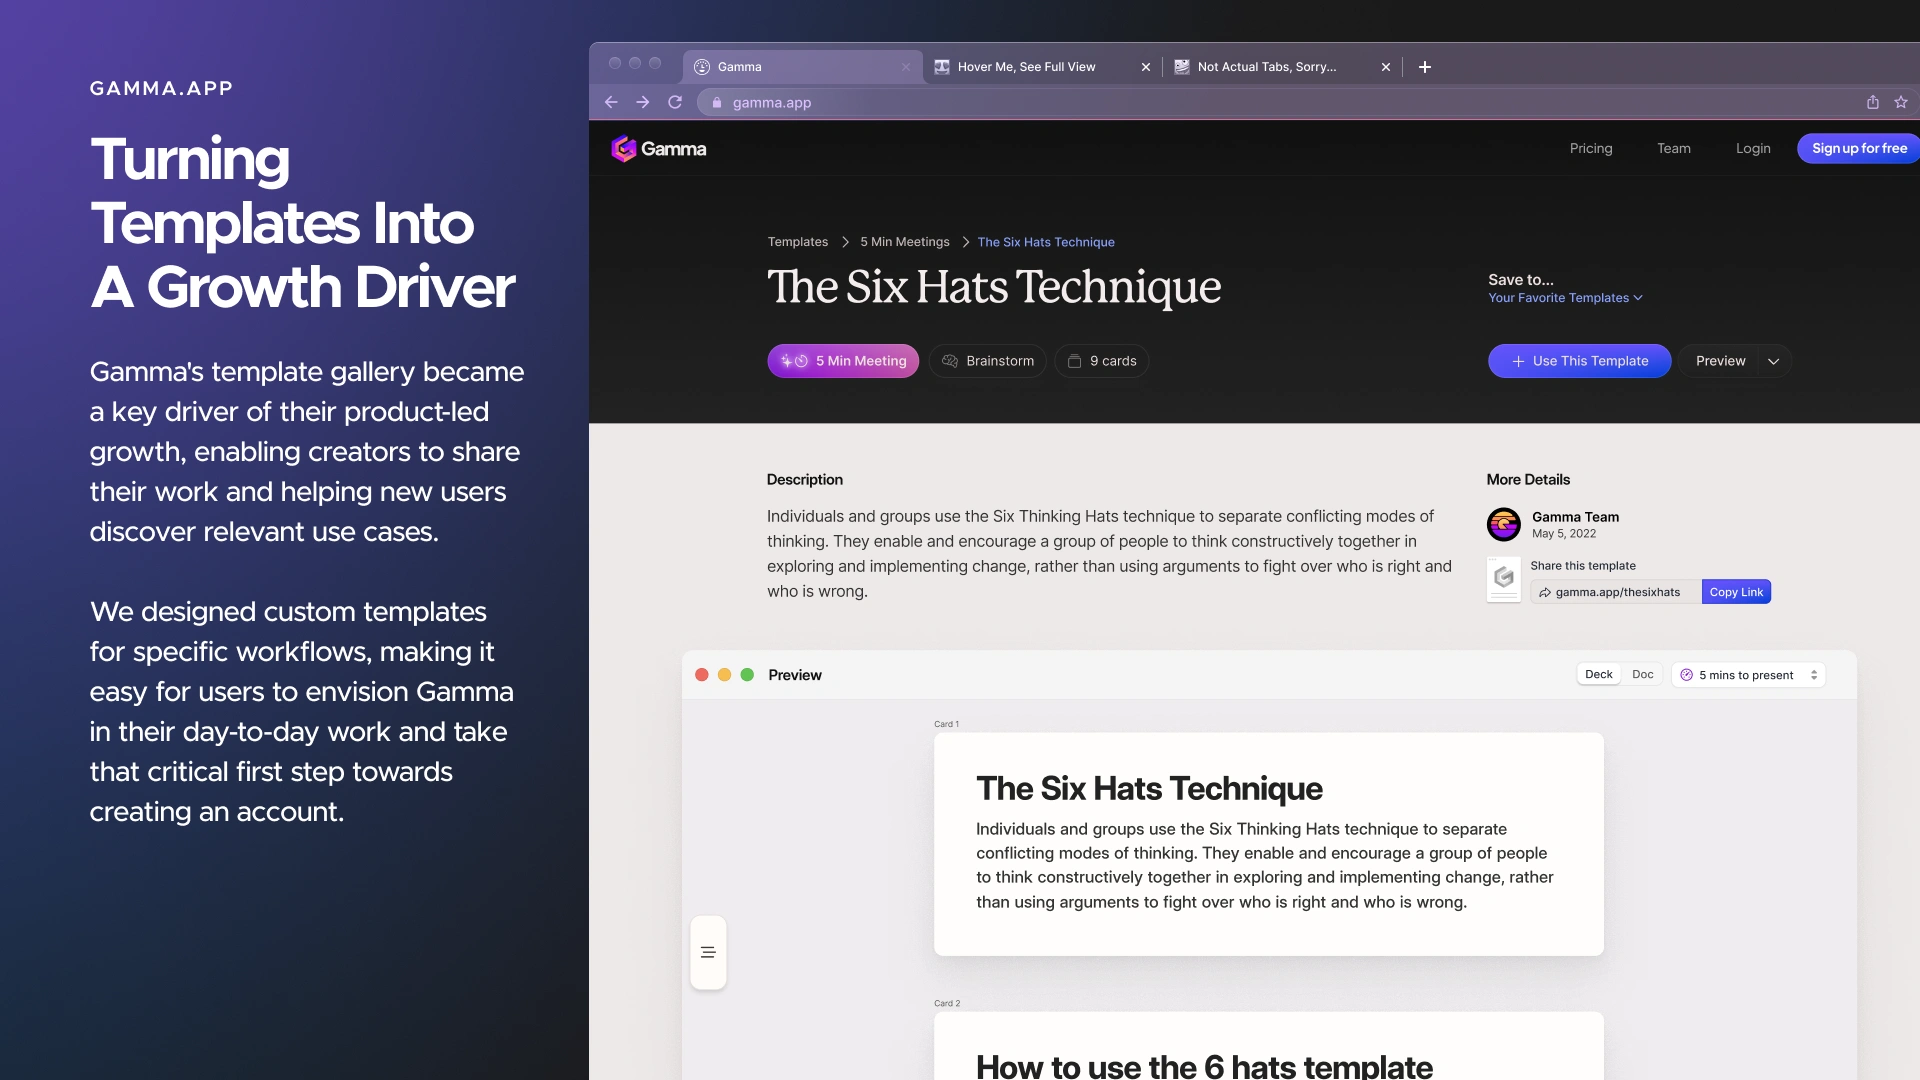
Task: Click the gamma.app/thesixhats link field
Action: point(1616,592)
